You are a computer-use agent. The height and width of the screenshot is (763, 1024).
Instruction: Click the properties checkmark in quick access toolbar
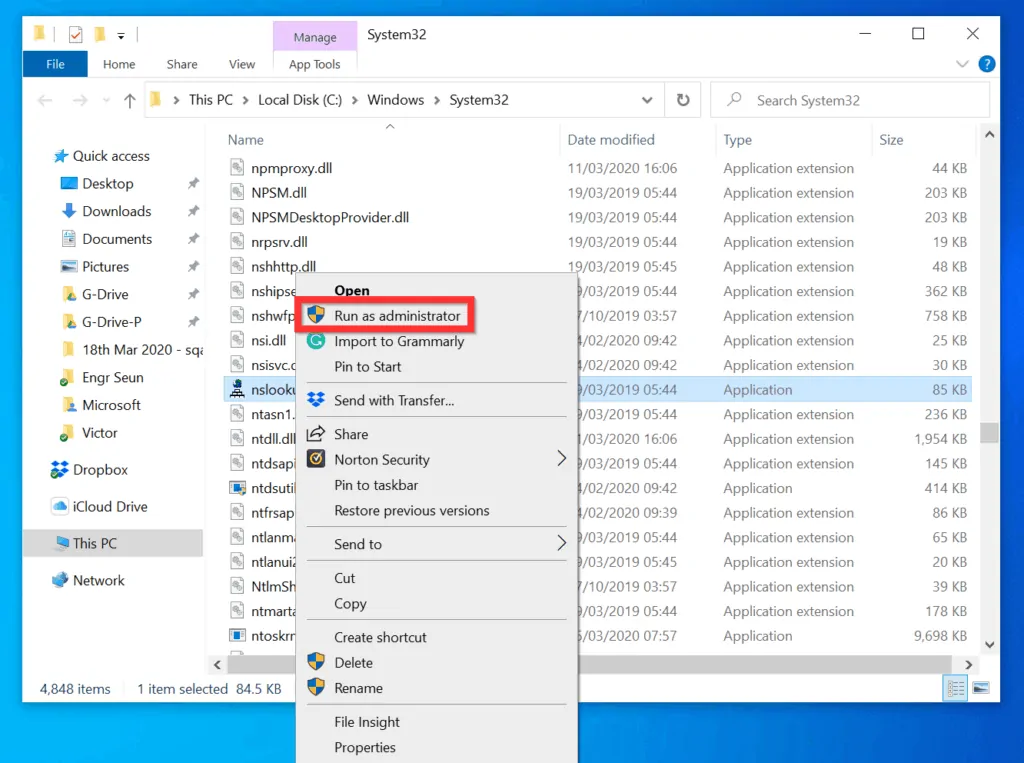point(75,35)
